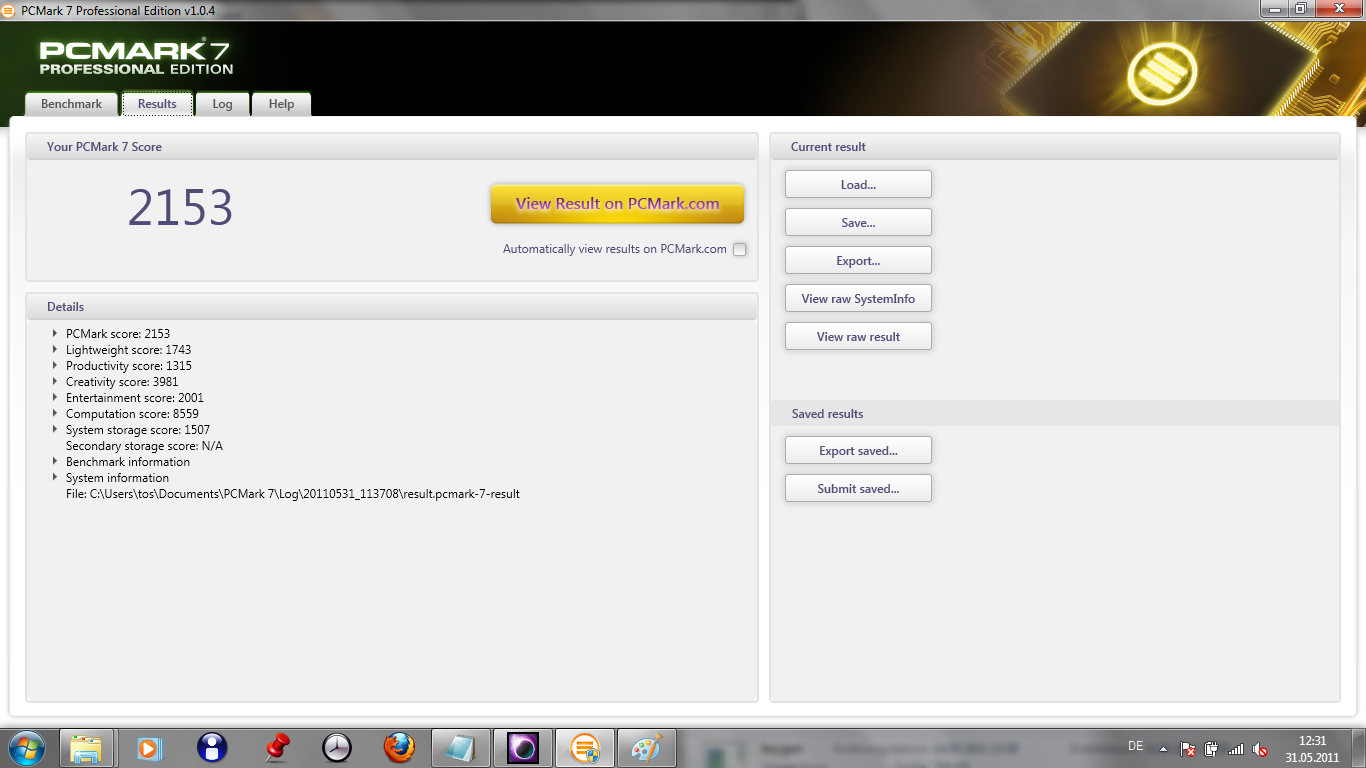Select Secondary storage score: N/A text
This screenshot has height=768, width=1366.
[x=144, y=446]
